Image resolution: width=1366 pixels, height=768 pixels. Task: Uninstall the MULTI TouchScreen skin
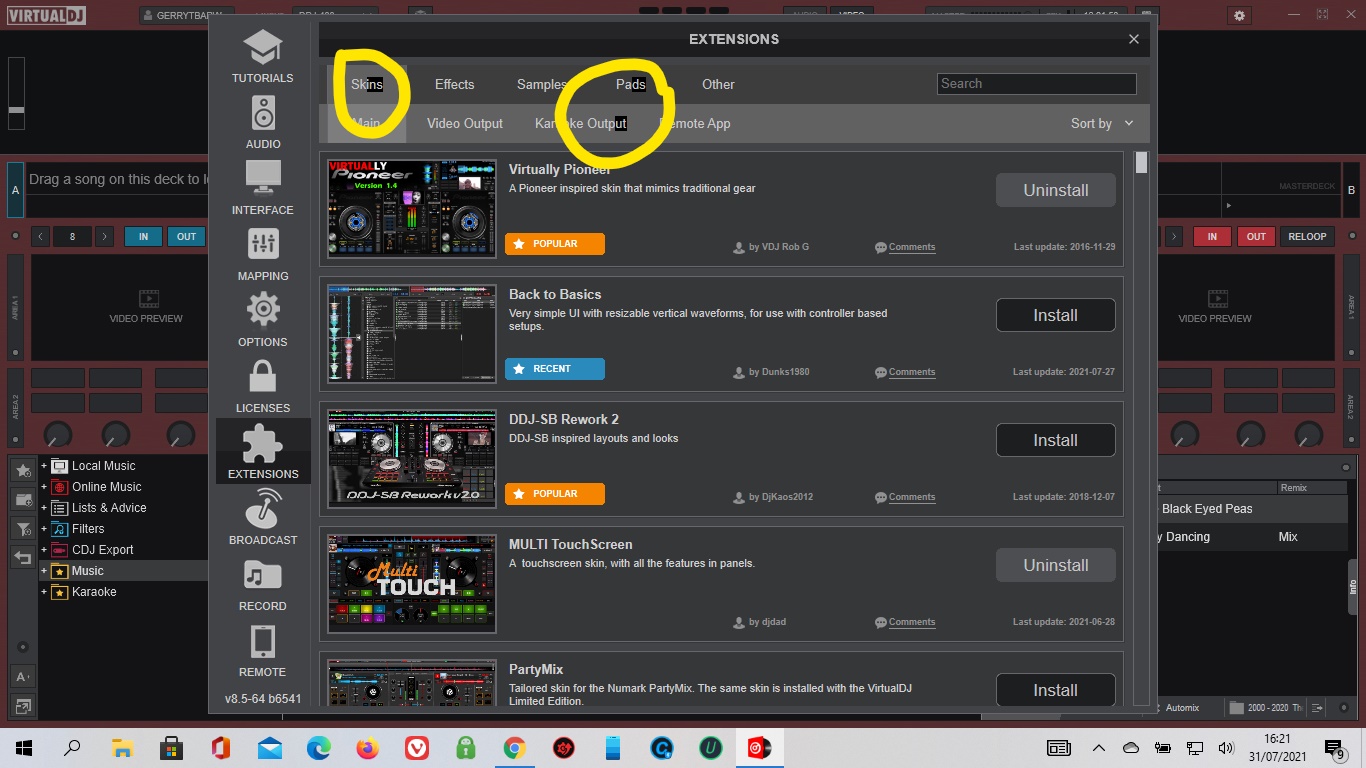[x=1055, y=565]
